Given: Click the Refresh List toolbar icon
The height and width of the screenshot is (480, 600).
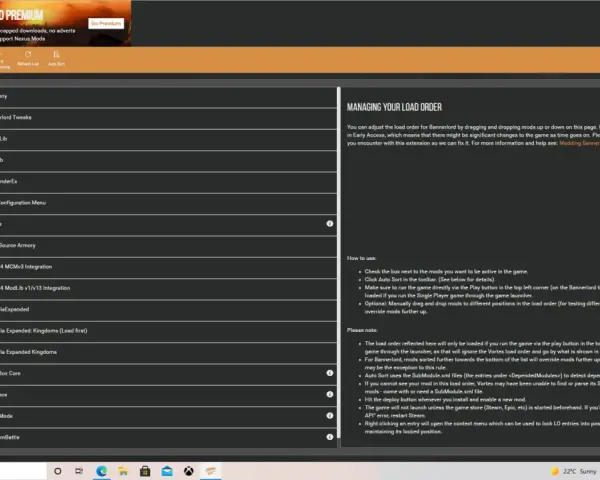Looking at the screenshot, I should (x=28, y=59).
